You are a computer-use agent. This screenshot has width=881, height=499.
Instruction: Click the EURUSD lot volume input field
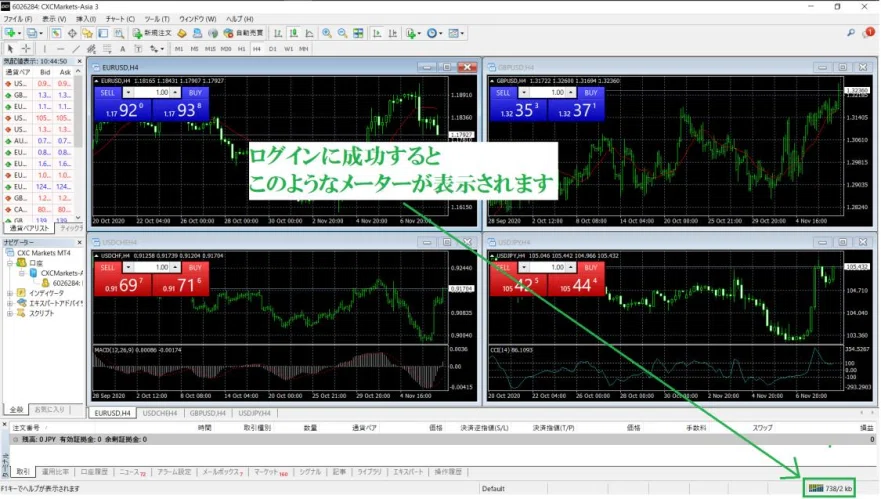pyautogui.click(x=152, y=93)
